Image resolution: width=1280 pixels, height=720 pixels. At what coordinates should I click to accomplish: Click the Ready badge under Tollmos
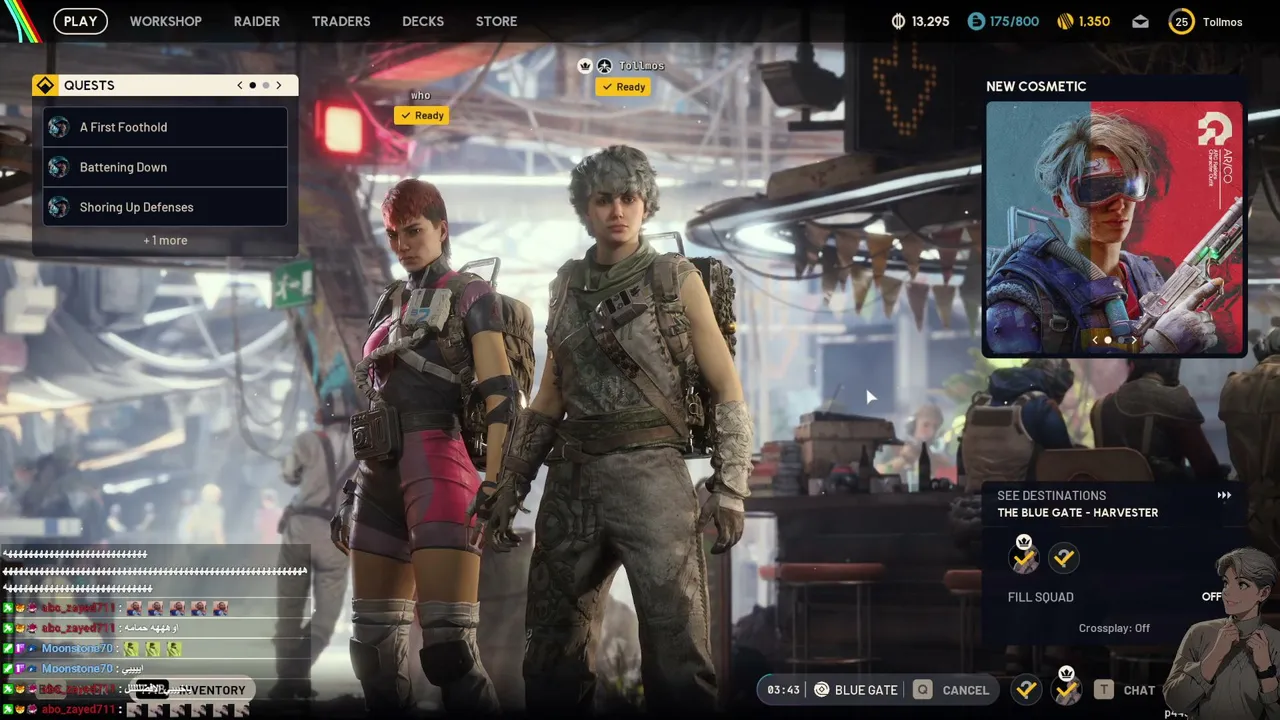[x=622, y=87]
